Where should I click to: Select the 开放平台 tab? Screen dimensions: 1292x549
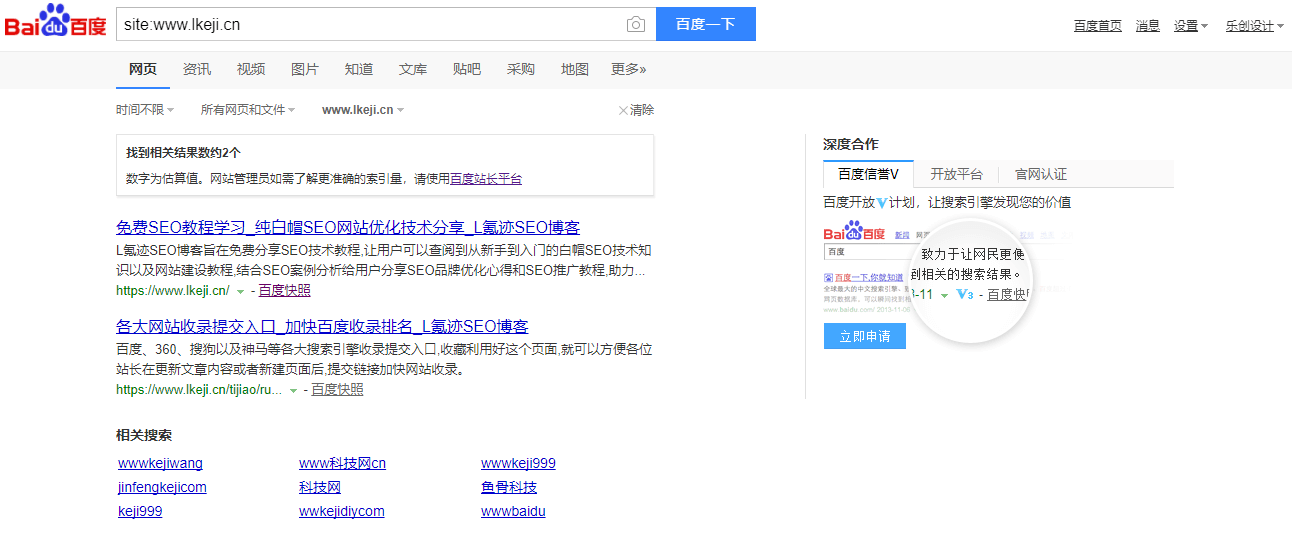956,174
